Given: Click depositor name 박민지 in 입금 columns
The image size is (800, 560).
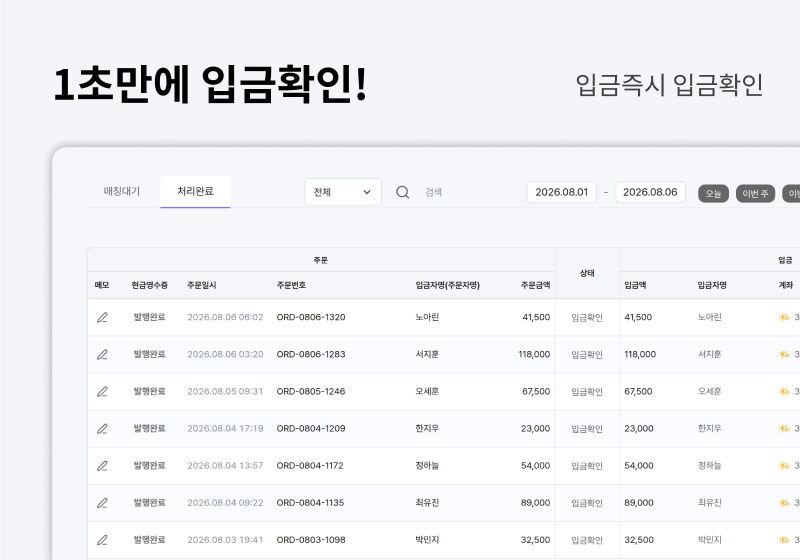Looking at the screenshot, I should pos(710,540).
